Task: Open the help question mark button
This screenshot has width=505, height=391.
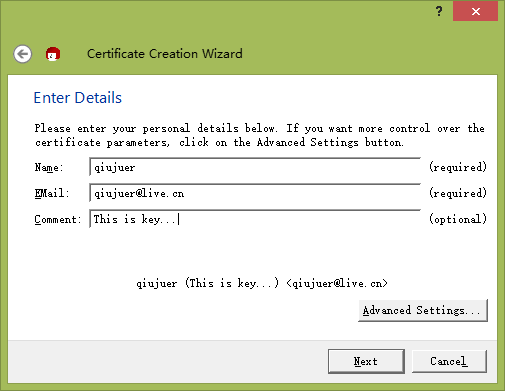Action: click(x=439, y=12)
